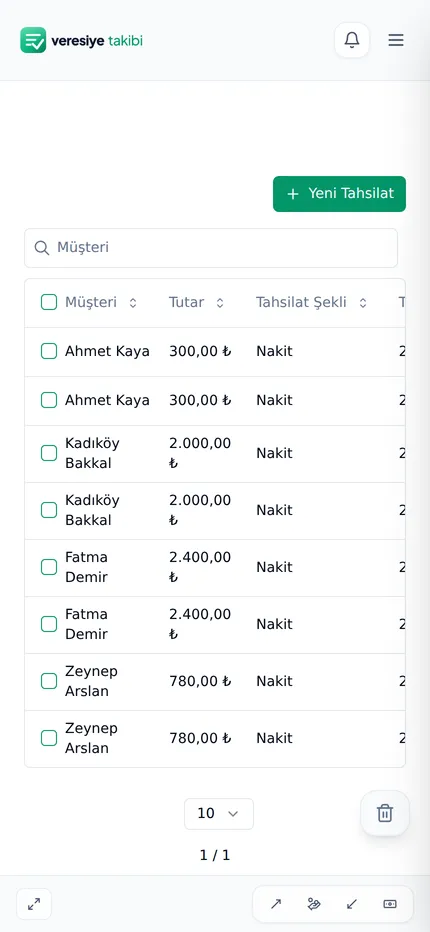Click the up-right arrow icon
This screenshot has width=430, height=932.
click(x=276, y=904)
